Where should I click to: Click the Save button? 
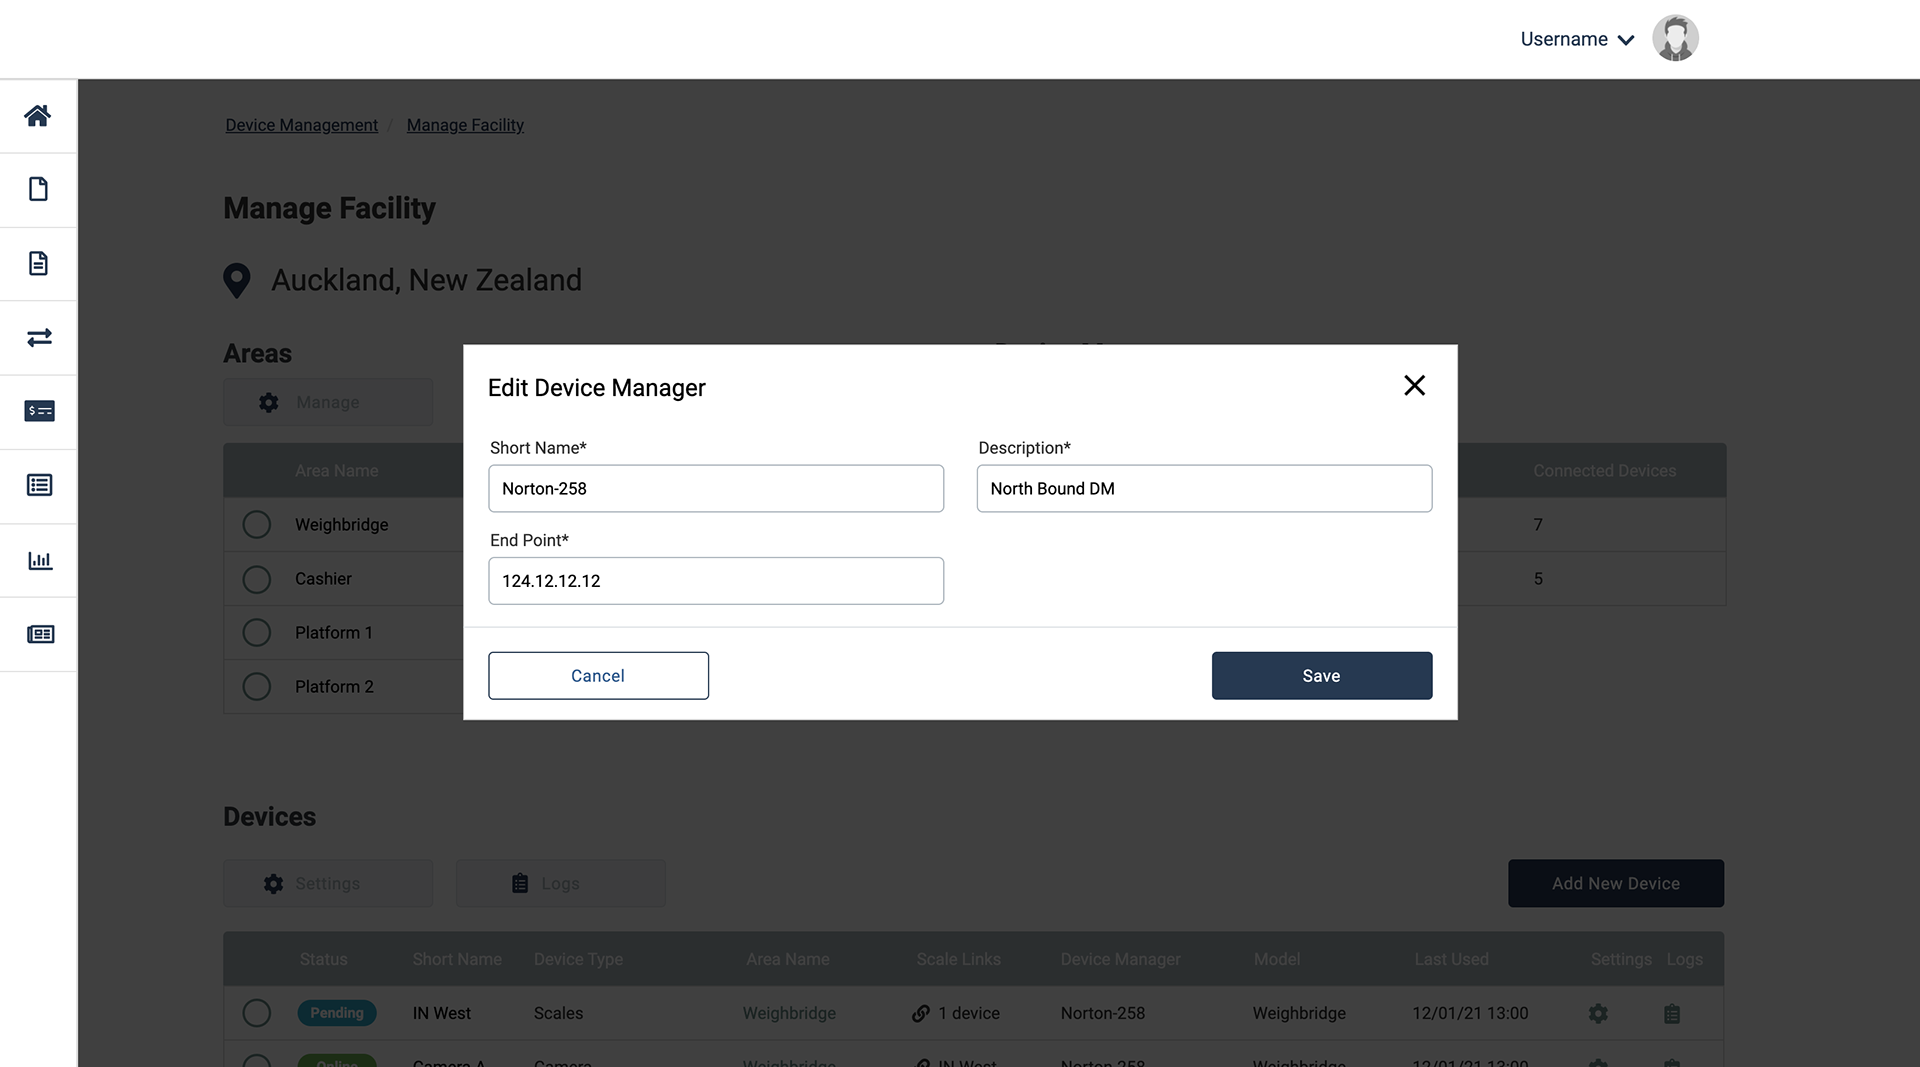click(x=1322, y=676)
